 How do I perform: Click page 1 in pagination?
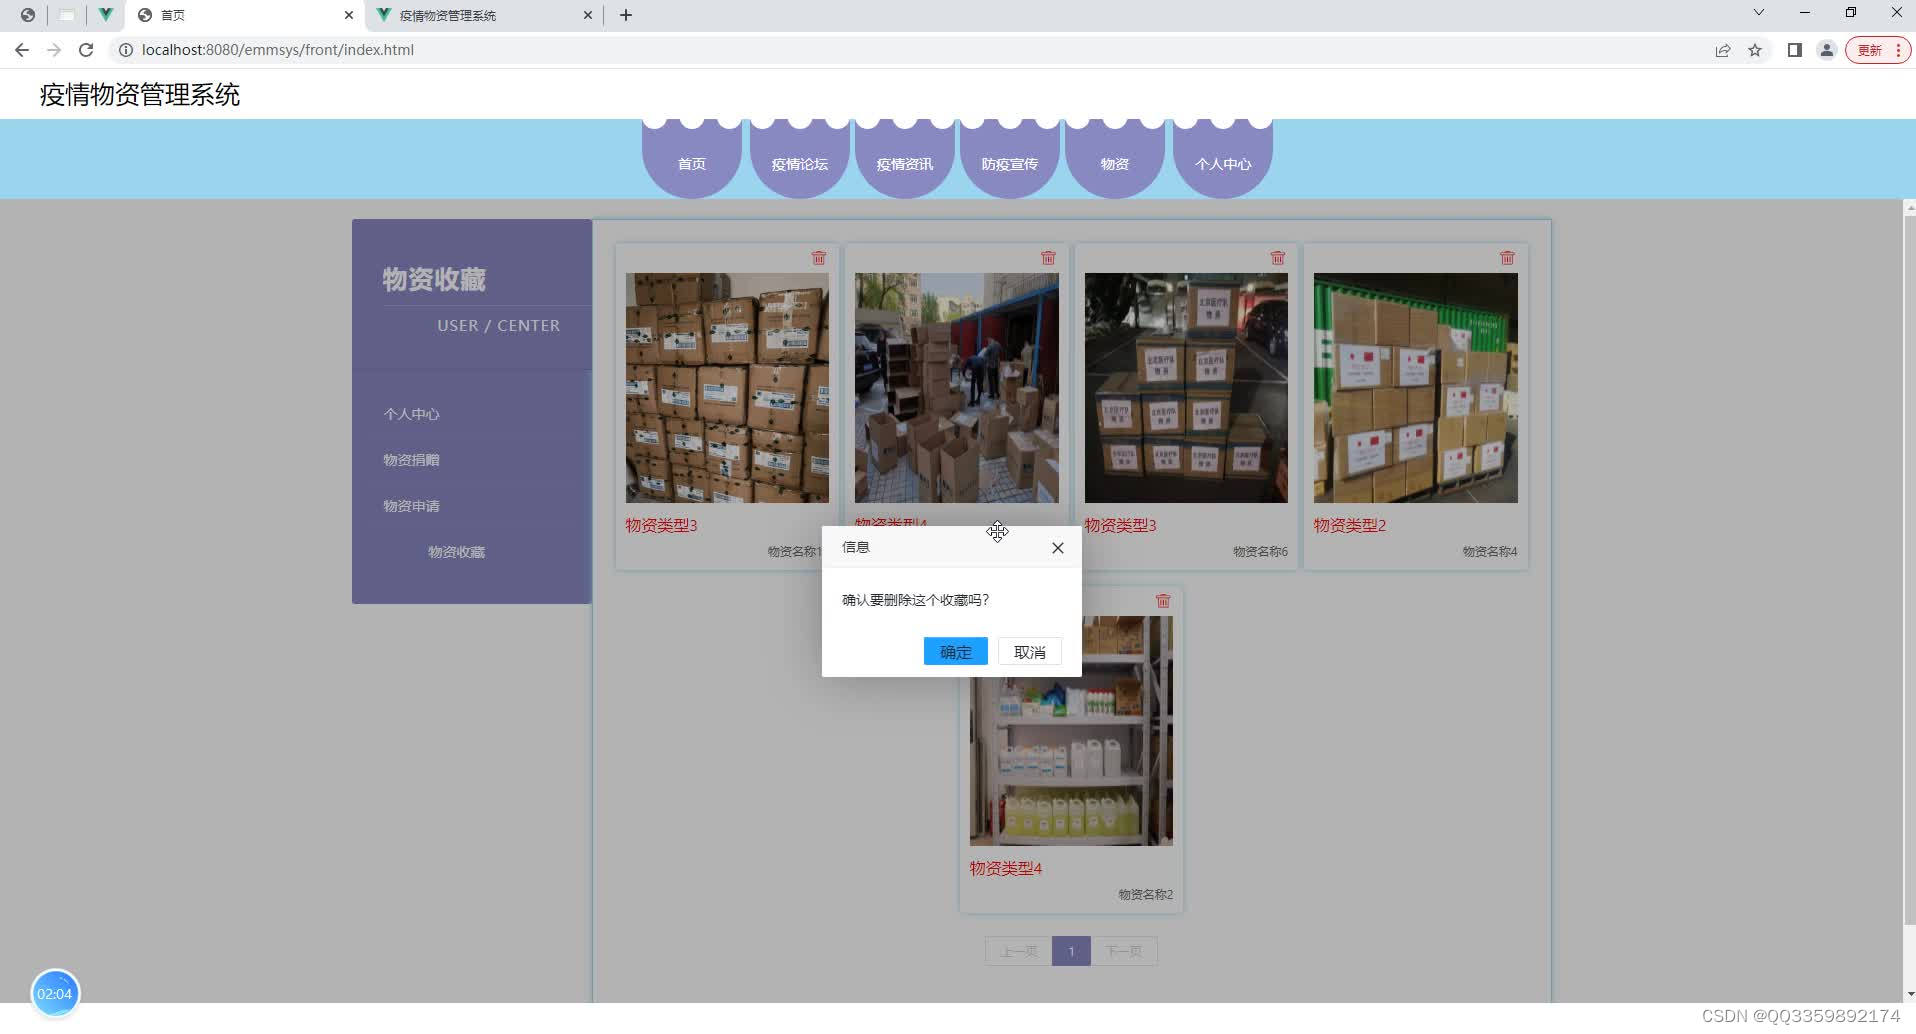(1071, 951)
